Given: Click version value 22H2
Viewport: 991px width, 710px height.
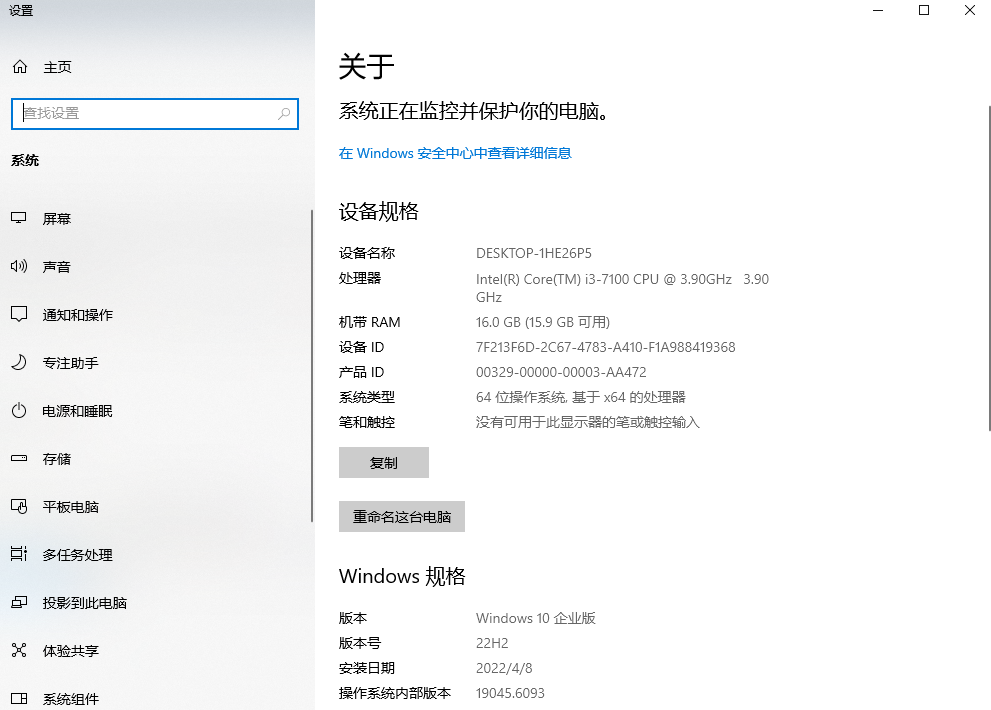Looking at the screenshot, I should pos(492,643).
